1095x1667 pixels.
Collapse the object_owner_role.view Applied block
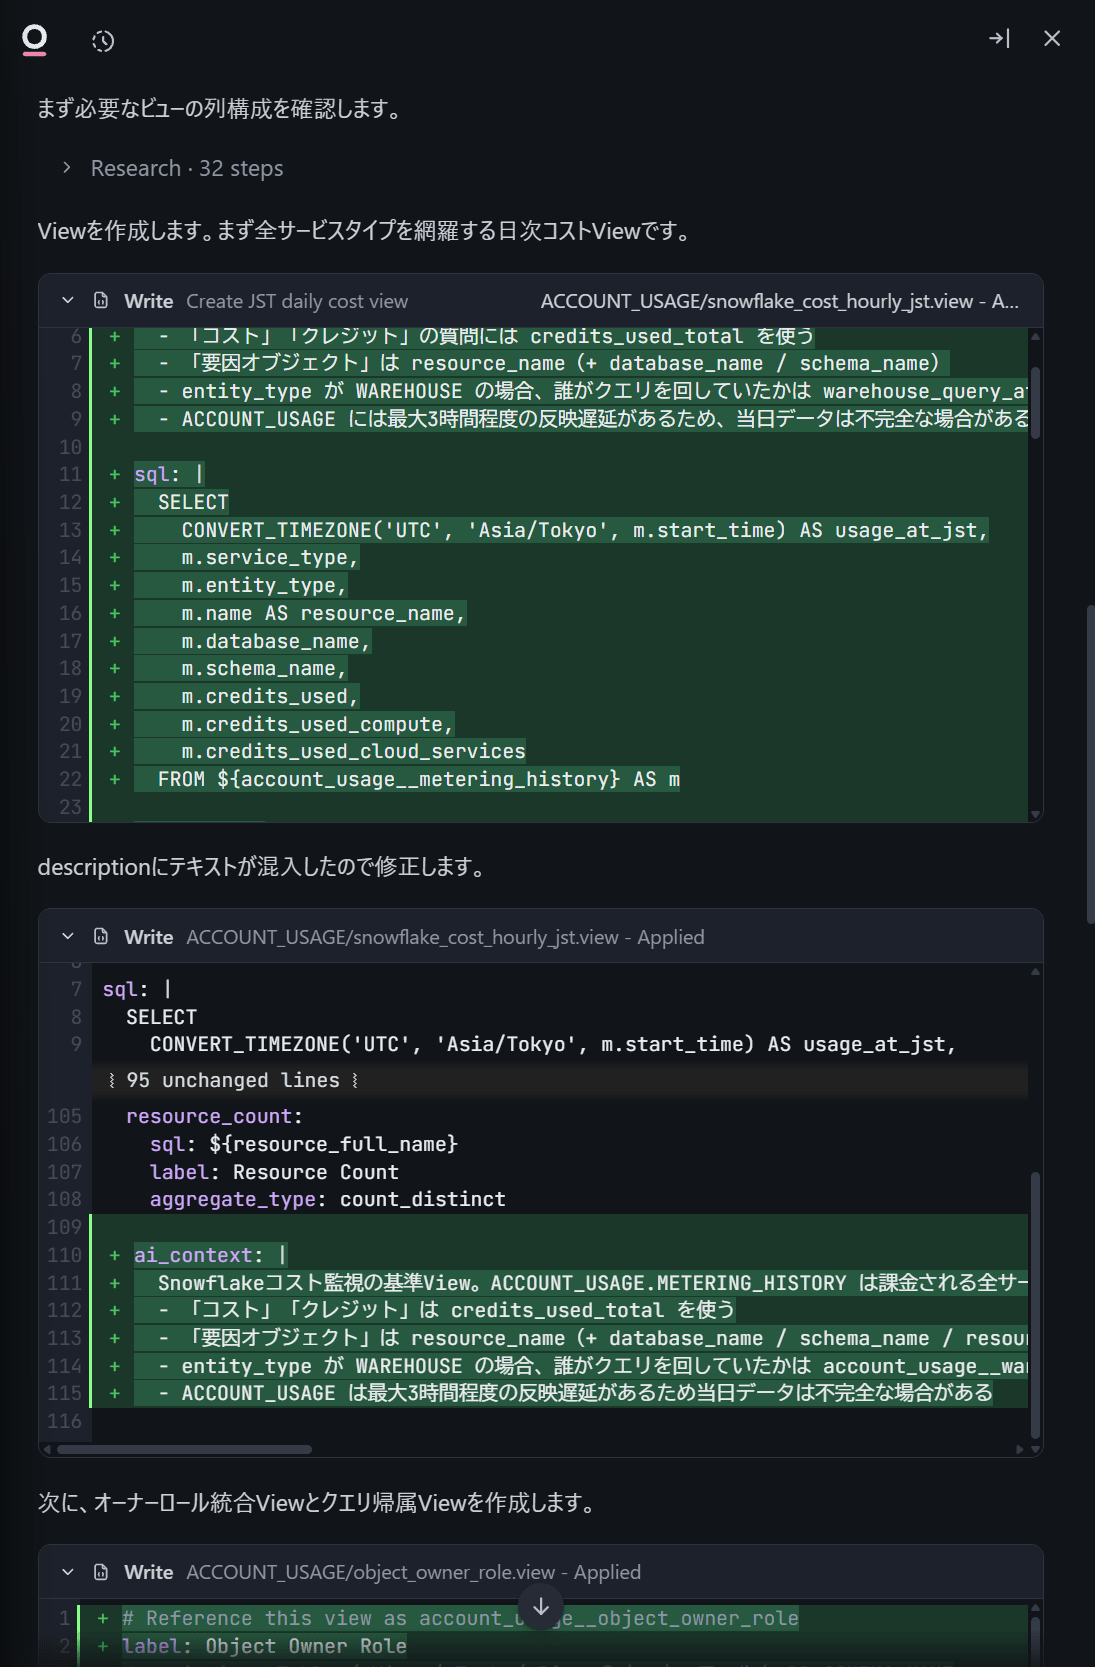coord(68,1572)
